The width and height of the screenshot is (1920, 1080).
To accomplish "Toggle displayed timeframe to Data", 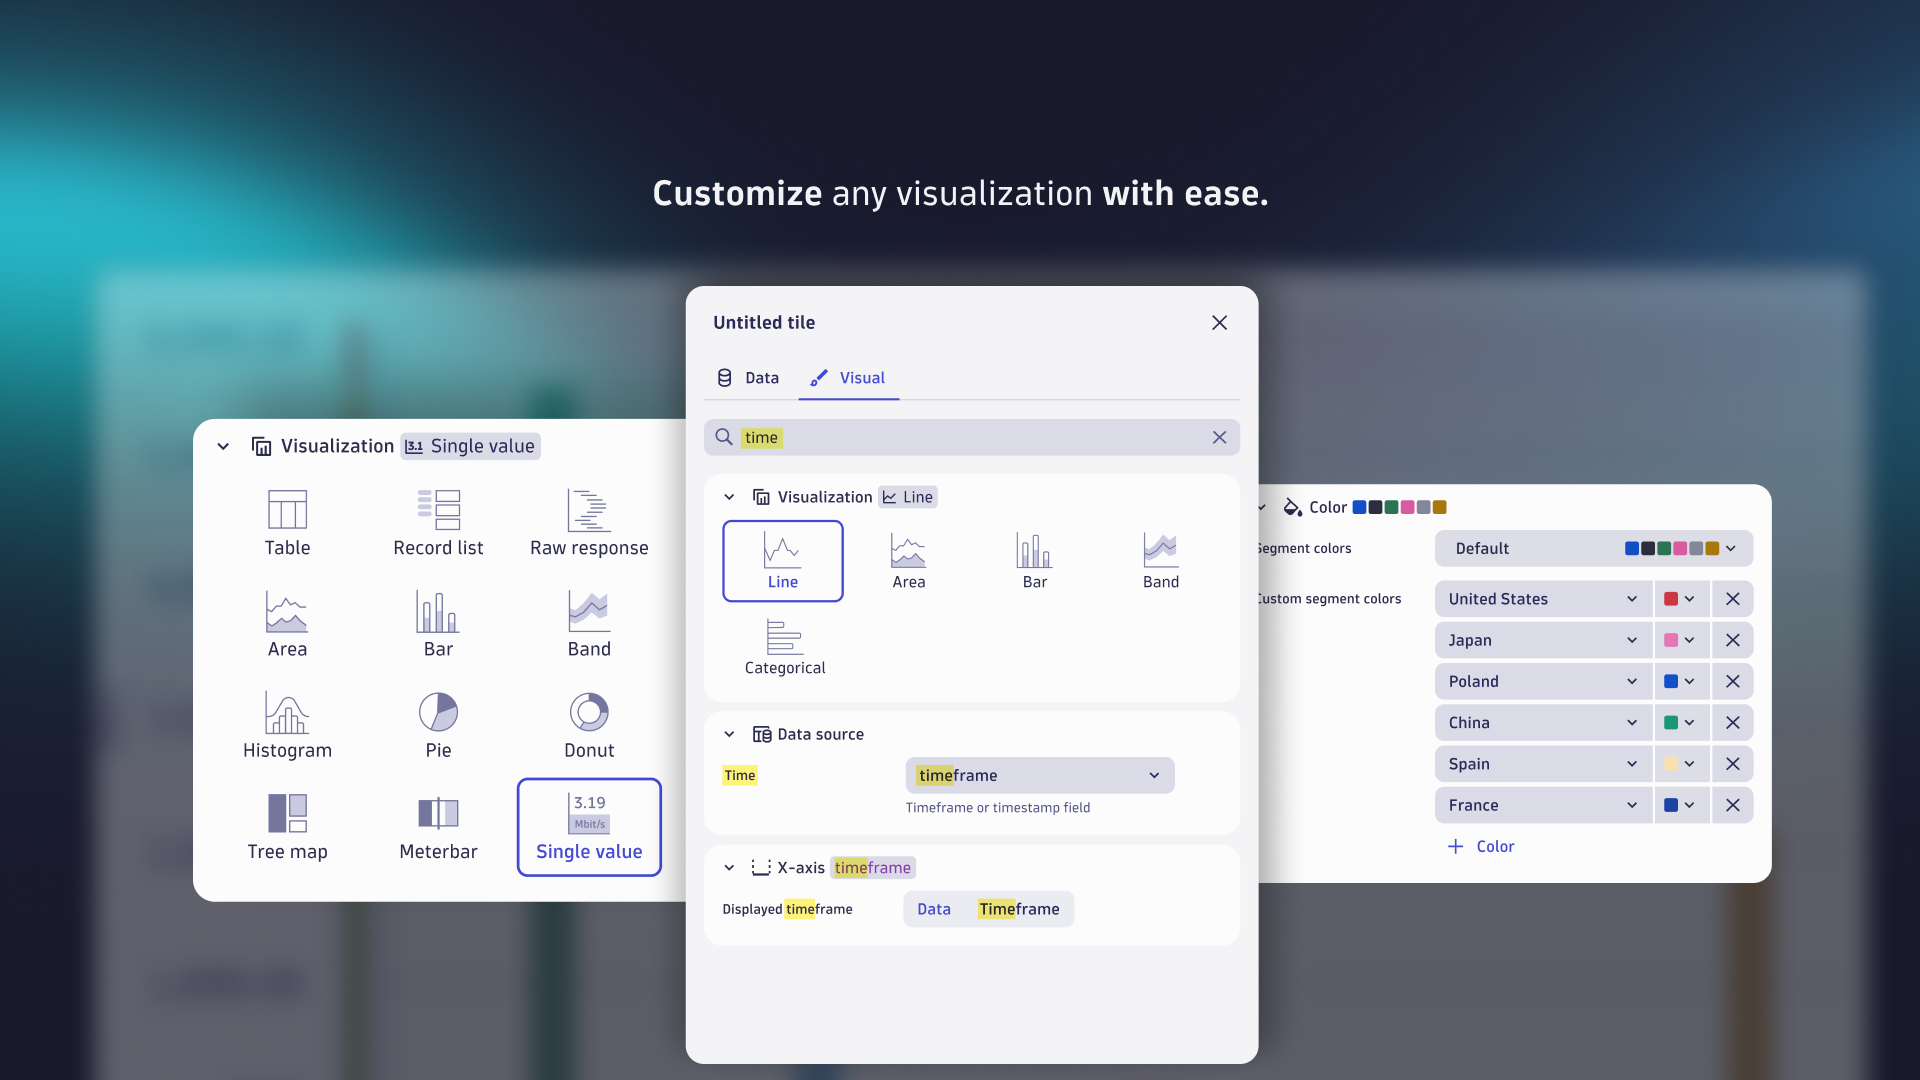I will point(934,909).
